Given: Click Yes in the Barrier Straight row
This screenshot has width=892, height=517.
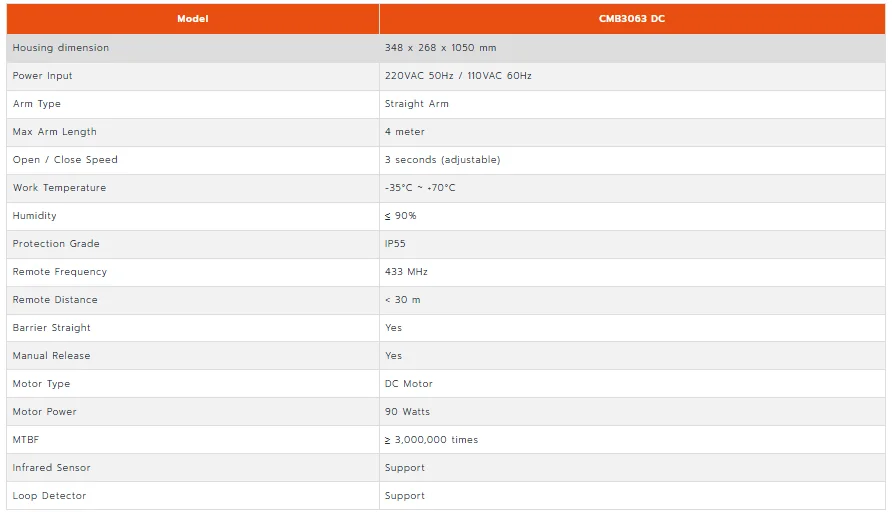Looking at the screenshot, I should 393,328.
